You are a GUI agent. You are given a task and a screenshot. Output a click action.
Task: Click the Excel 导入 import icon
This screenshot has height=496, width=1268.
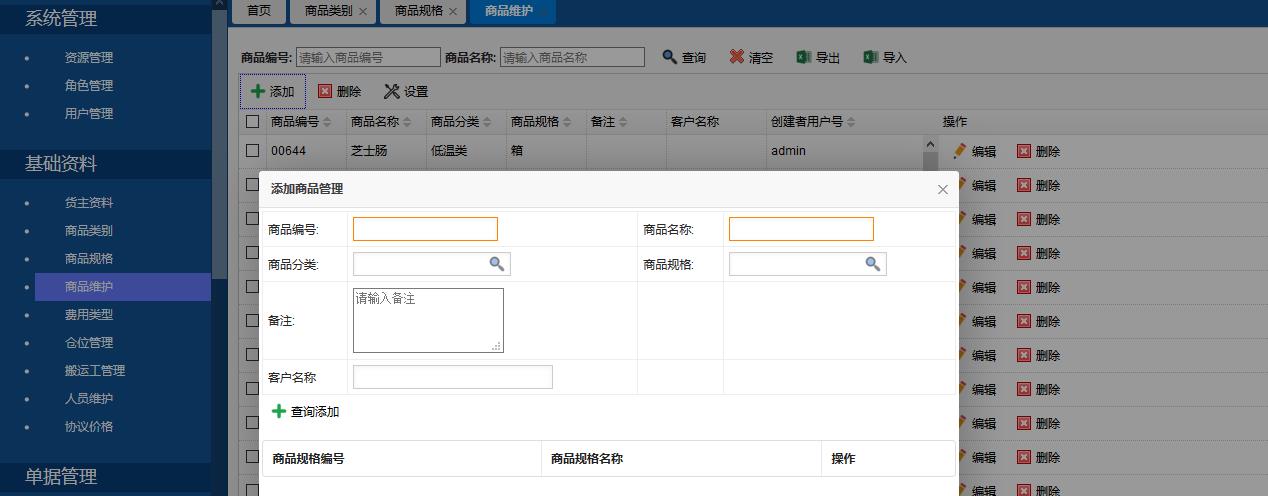pyautogui.click(x=871, y=57)
